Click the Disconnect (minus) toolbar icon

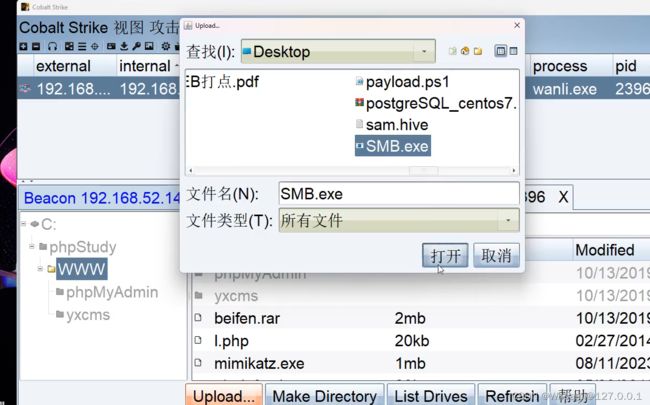36,46
